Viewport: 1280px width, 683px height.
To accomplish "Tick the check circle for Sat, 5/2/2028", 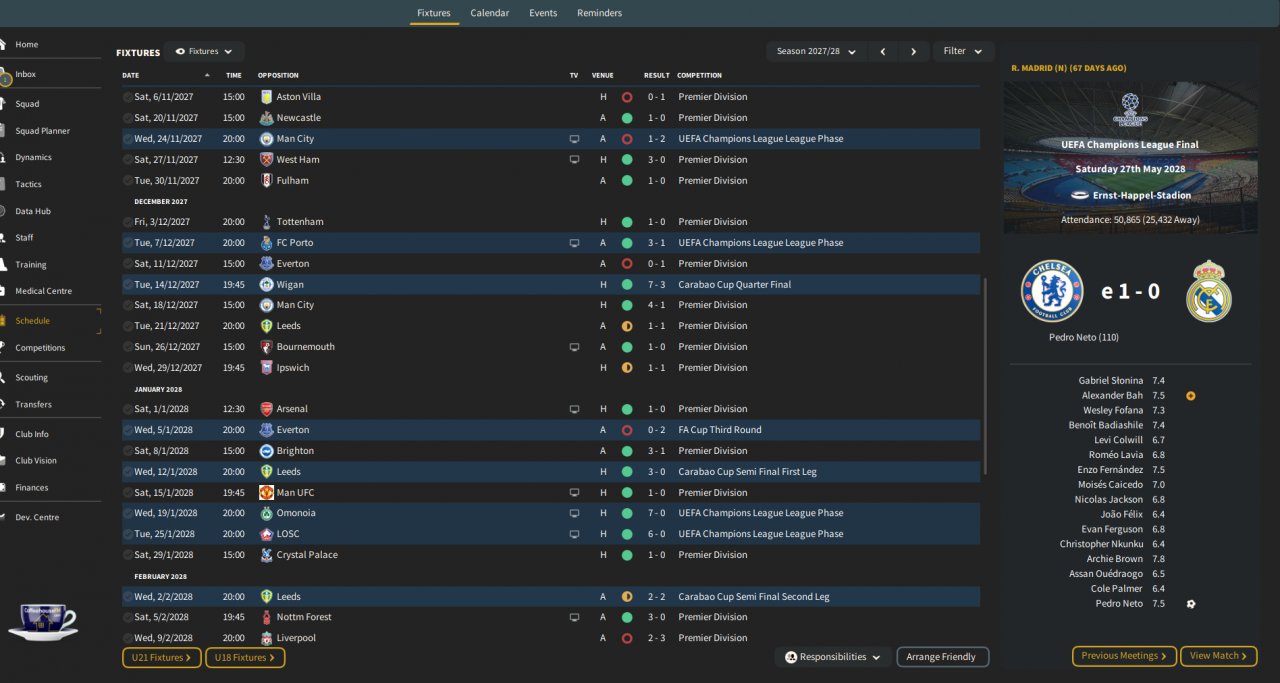I will tap(127, 617).
